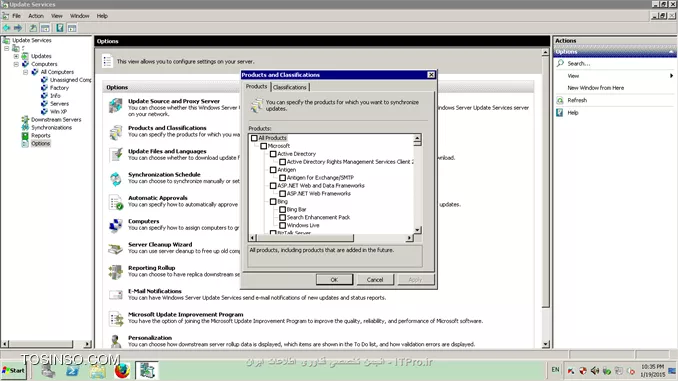This screenshot has height=381, width=678.
Task: Check the Bing Bar checkbox
Action: [283, 209]
